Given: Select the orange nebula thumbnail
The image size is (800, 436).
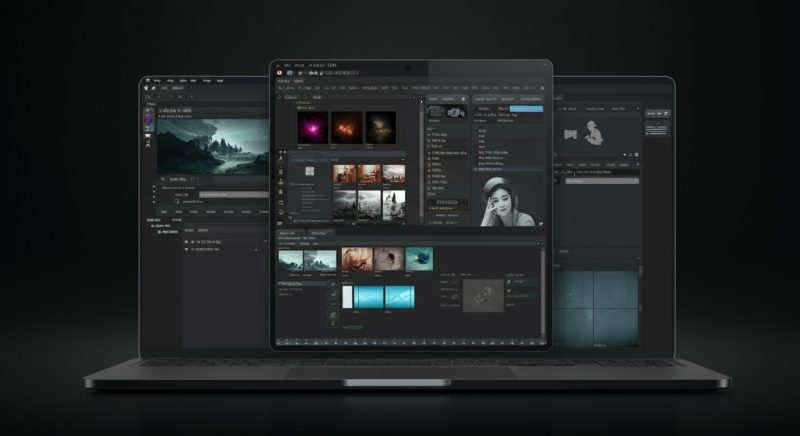Looking at the screenshot, I should pos(346,127).
